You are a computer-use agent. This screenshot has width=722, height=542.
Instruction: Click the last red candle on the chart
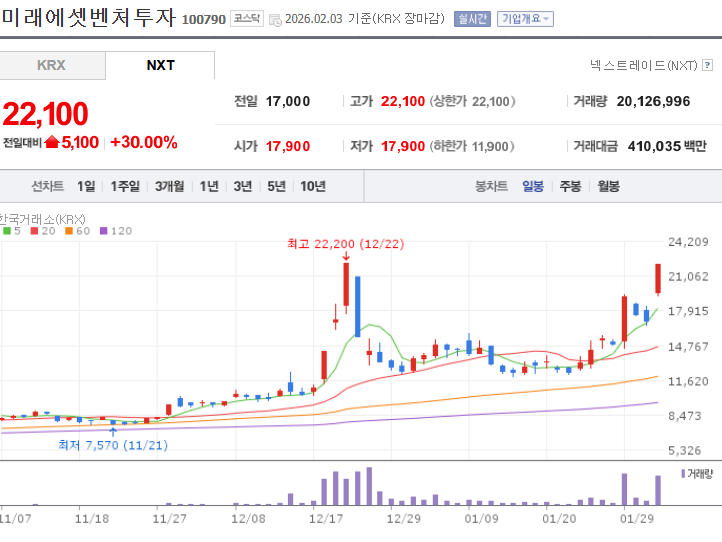[658, 279]
